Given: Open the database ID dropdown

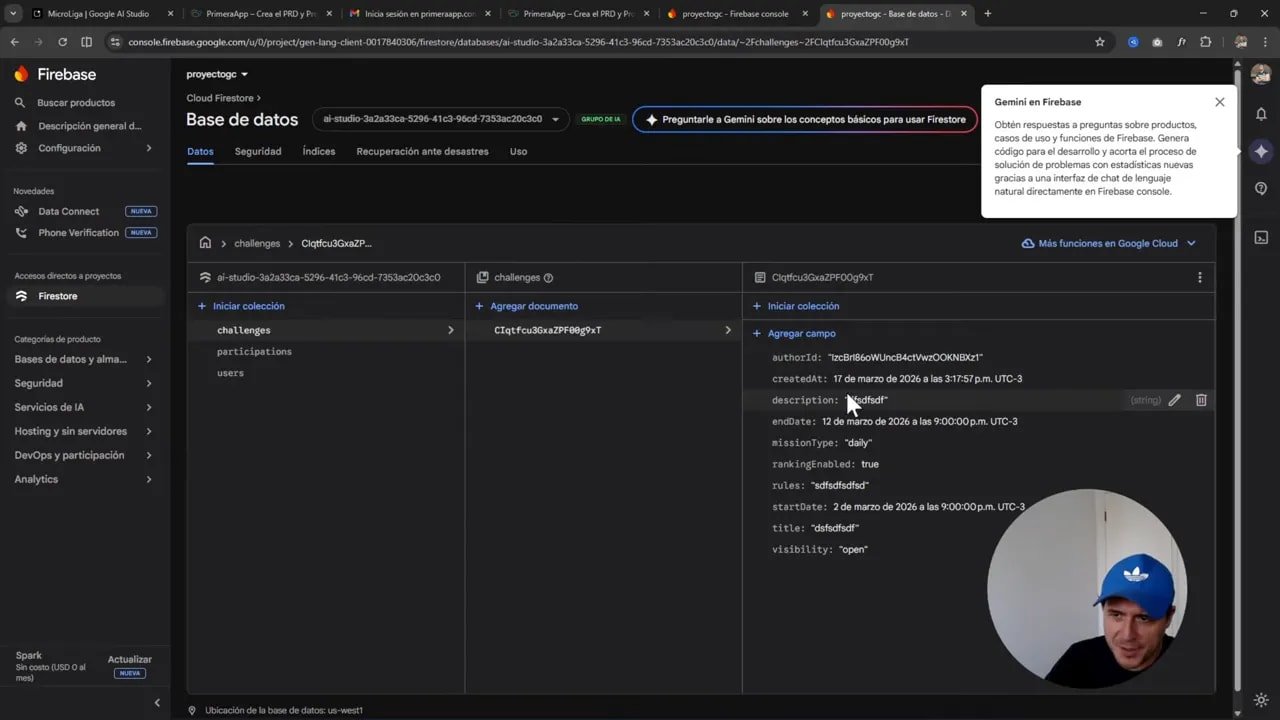Looking at the screenshot, I should (x=554, y=118).
